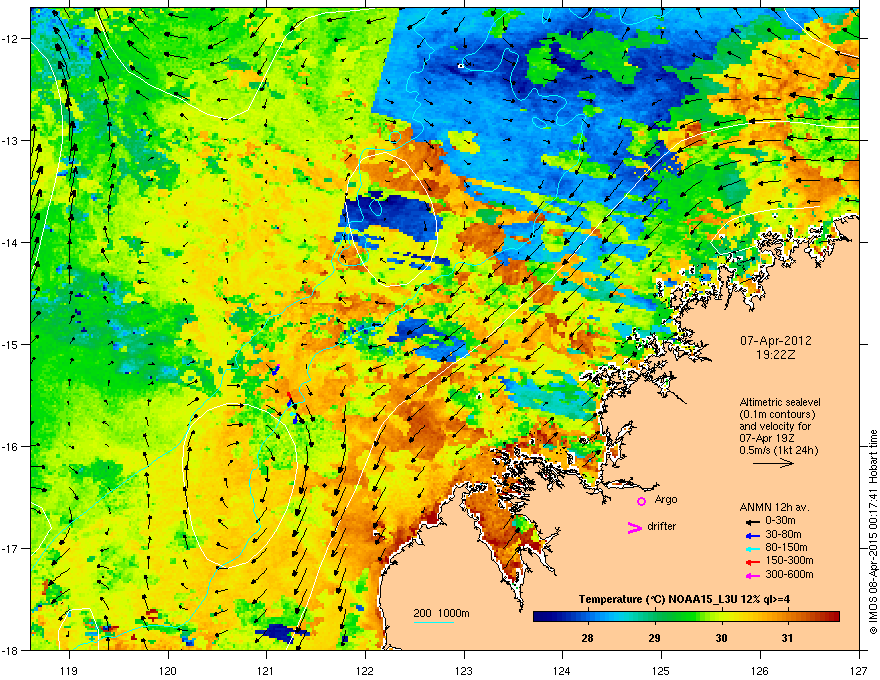Click the -15 latitude axis label
This screenshot has height=680, width=880.
point(11,344)
